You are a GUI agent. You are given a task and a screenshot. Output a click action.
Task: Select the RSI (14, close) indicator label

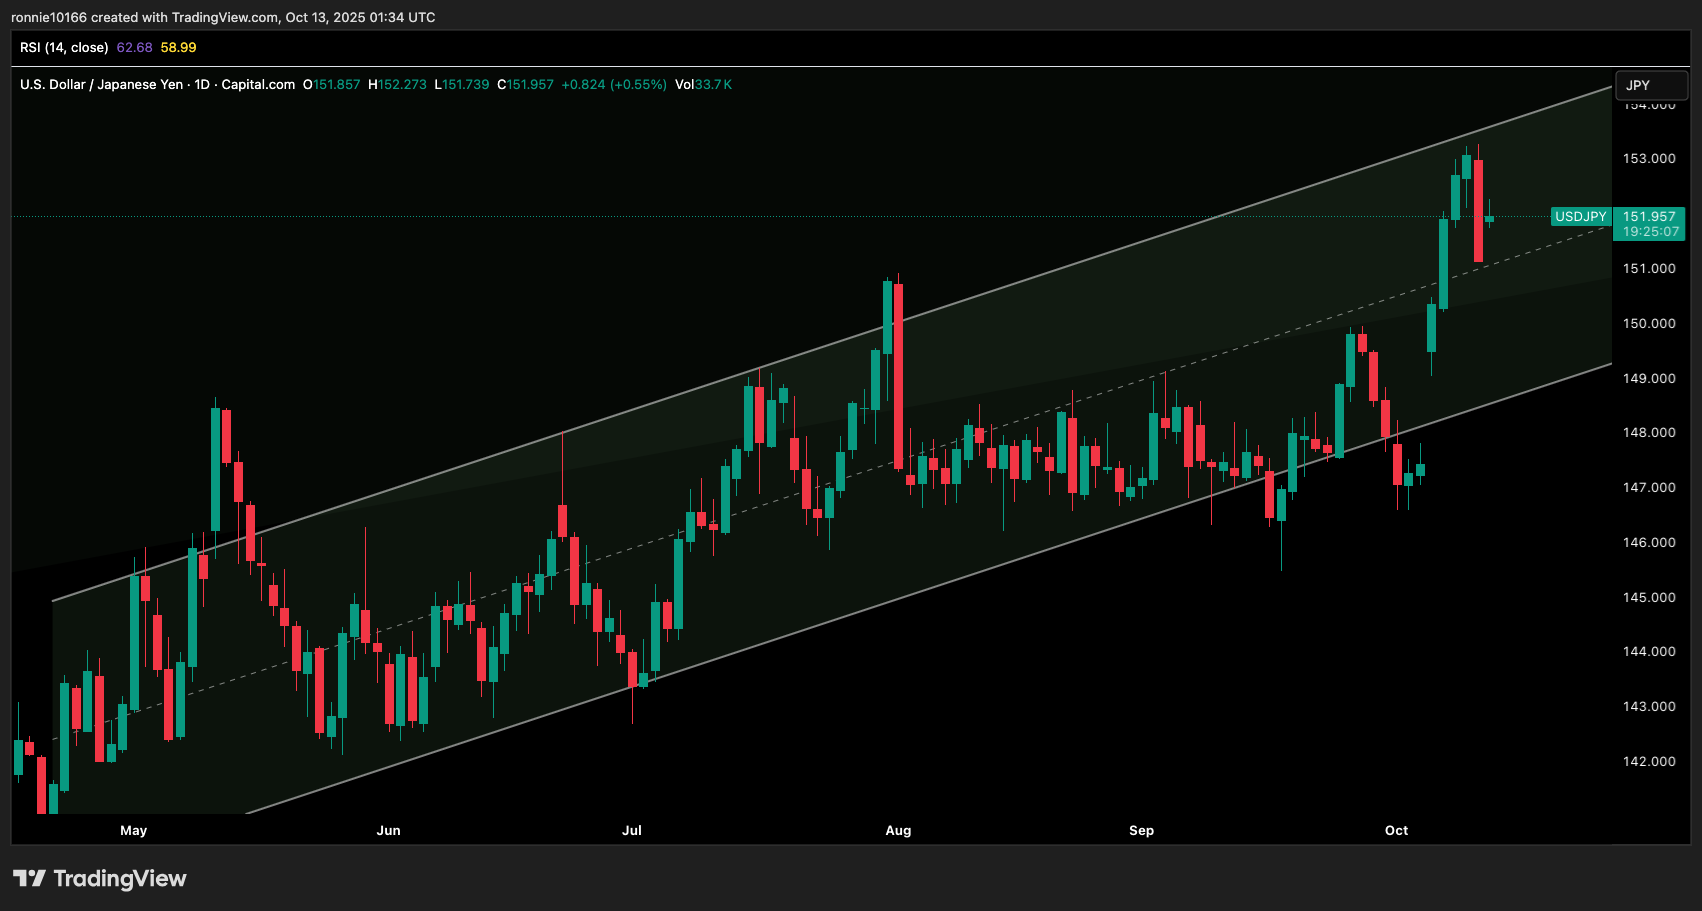64,48
